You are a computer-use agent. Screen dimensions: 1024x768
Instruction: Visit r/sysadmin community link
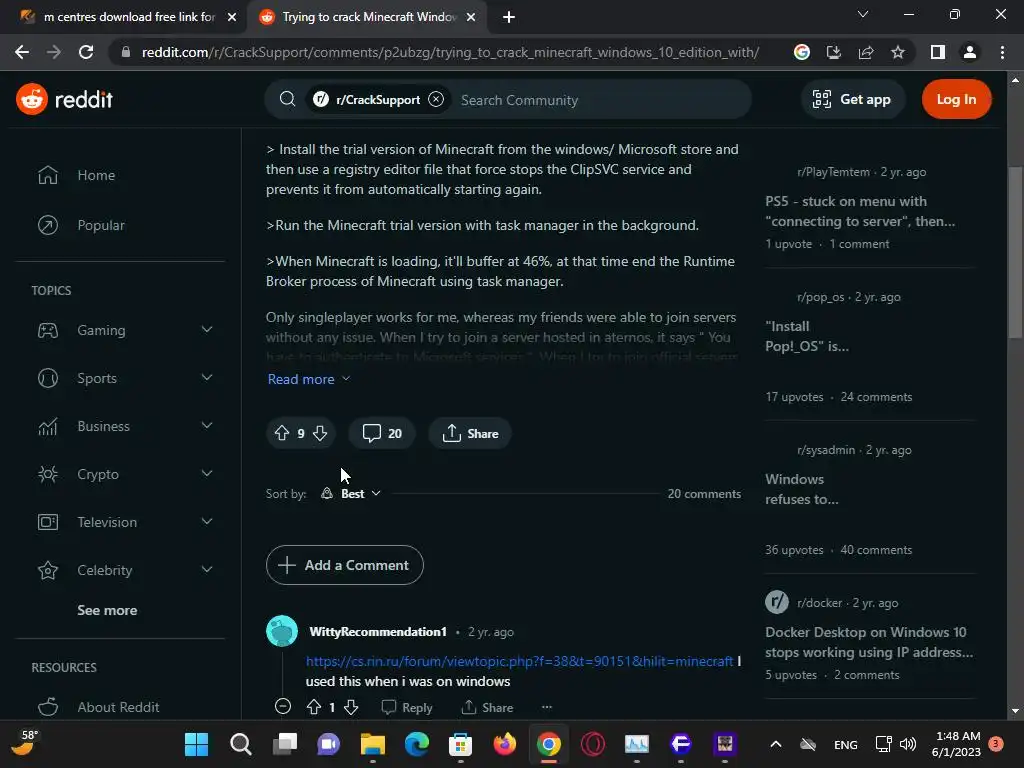(825, 450)
